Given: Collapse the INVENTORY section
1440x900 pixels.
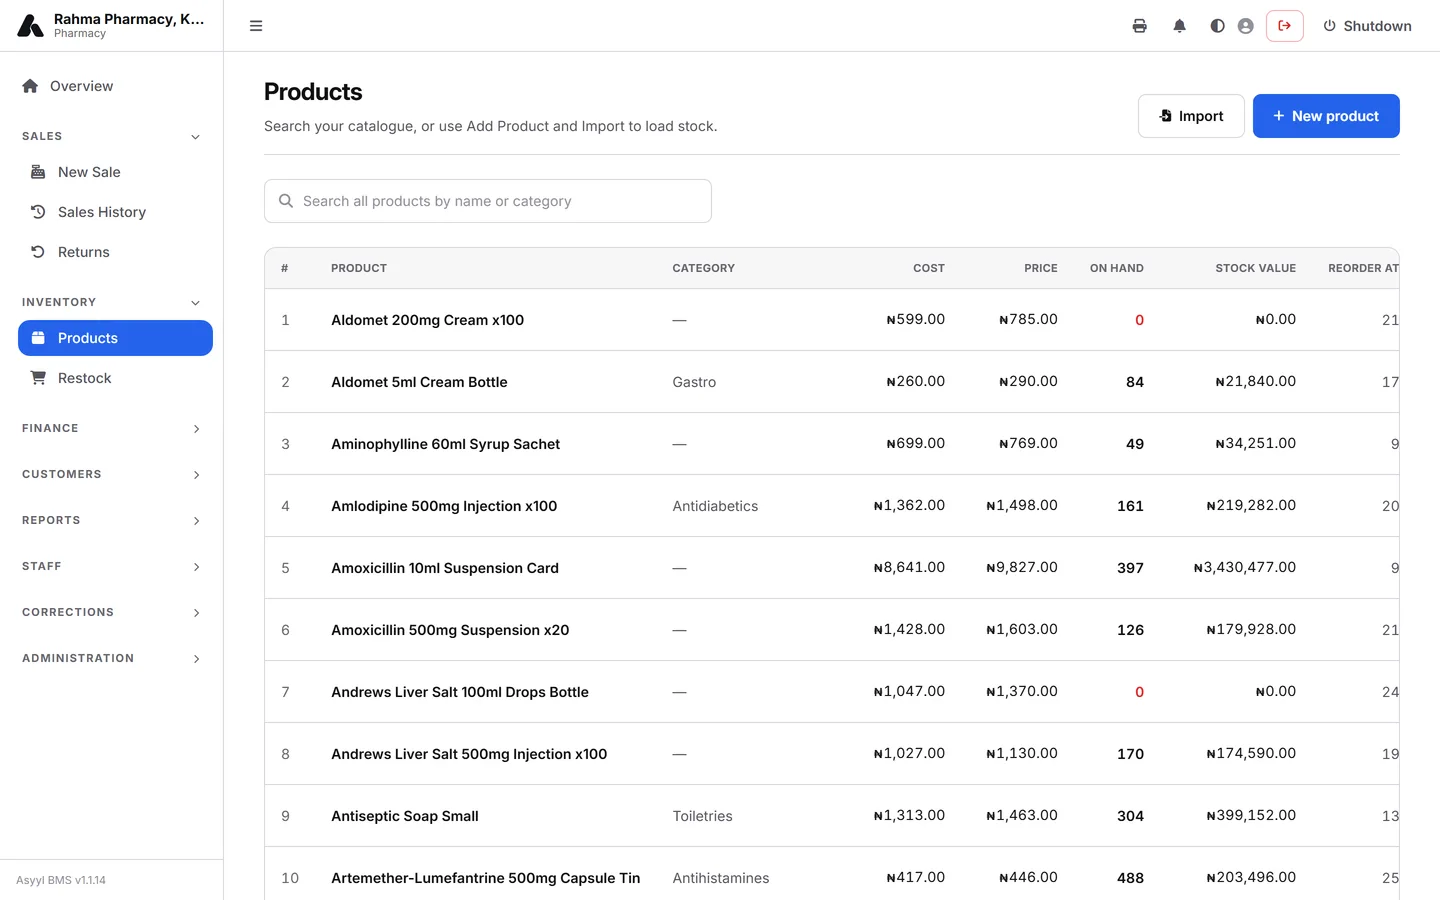Looking at the screenshot, I should click(111, 302).
